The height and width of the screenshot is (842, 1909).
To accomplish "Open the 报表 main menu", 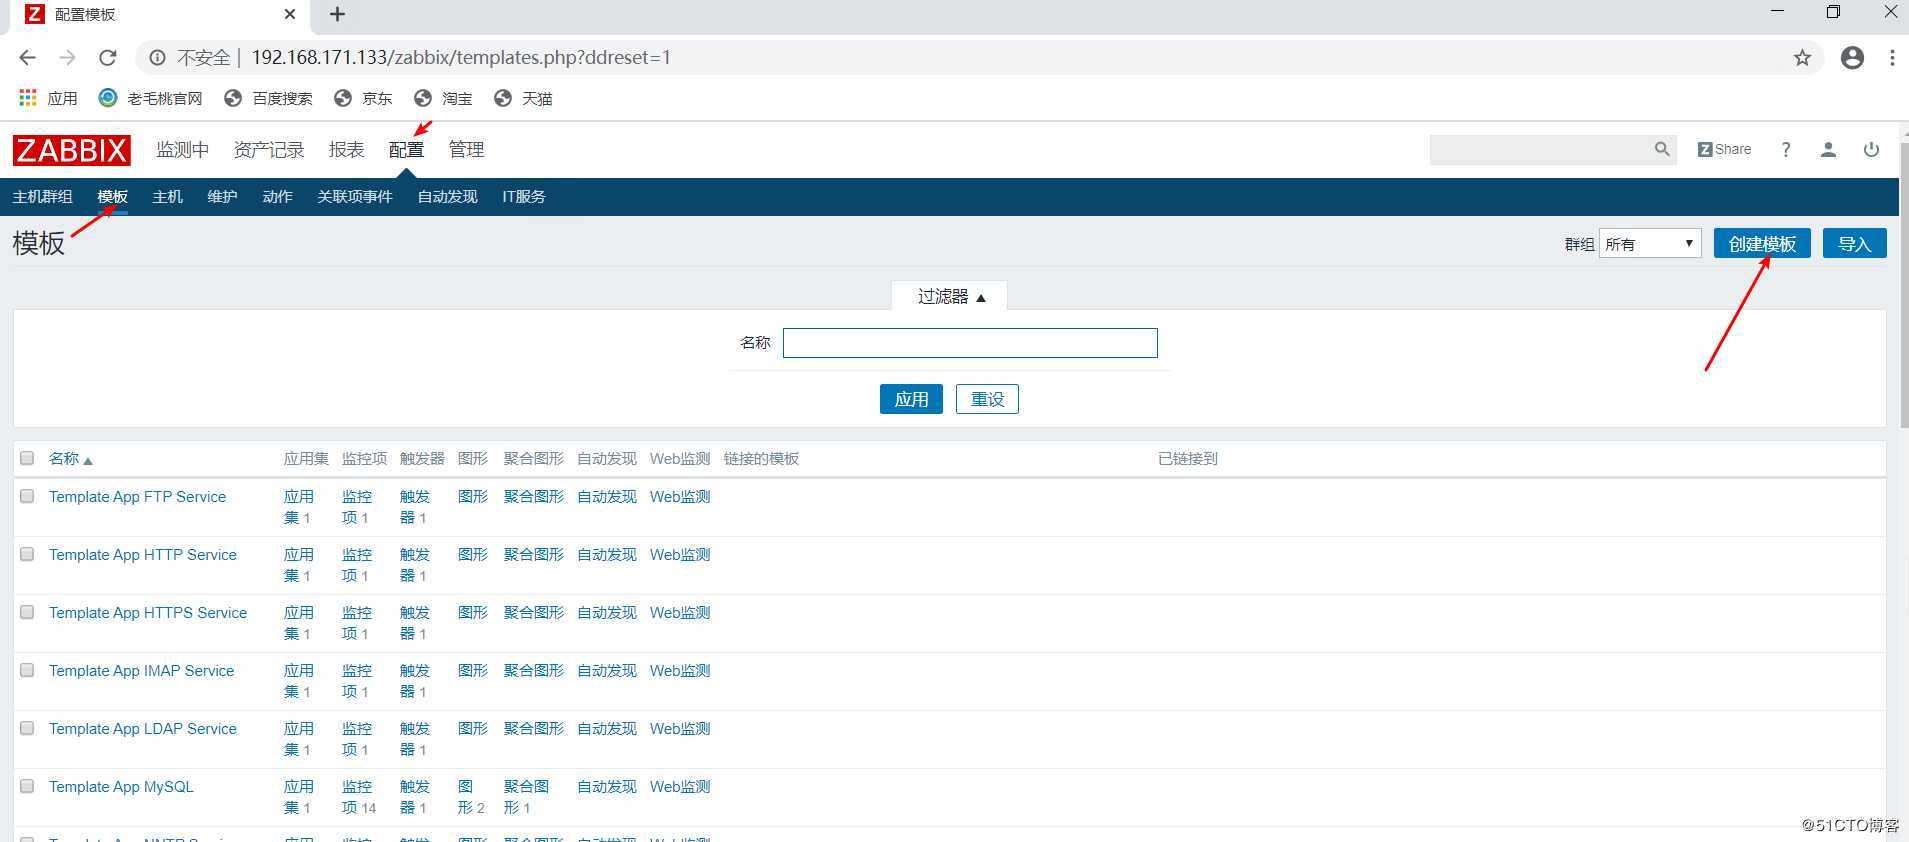I will [346, 149].
